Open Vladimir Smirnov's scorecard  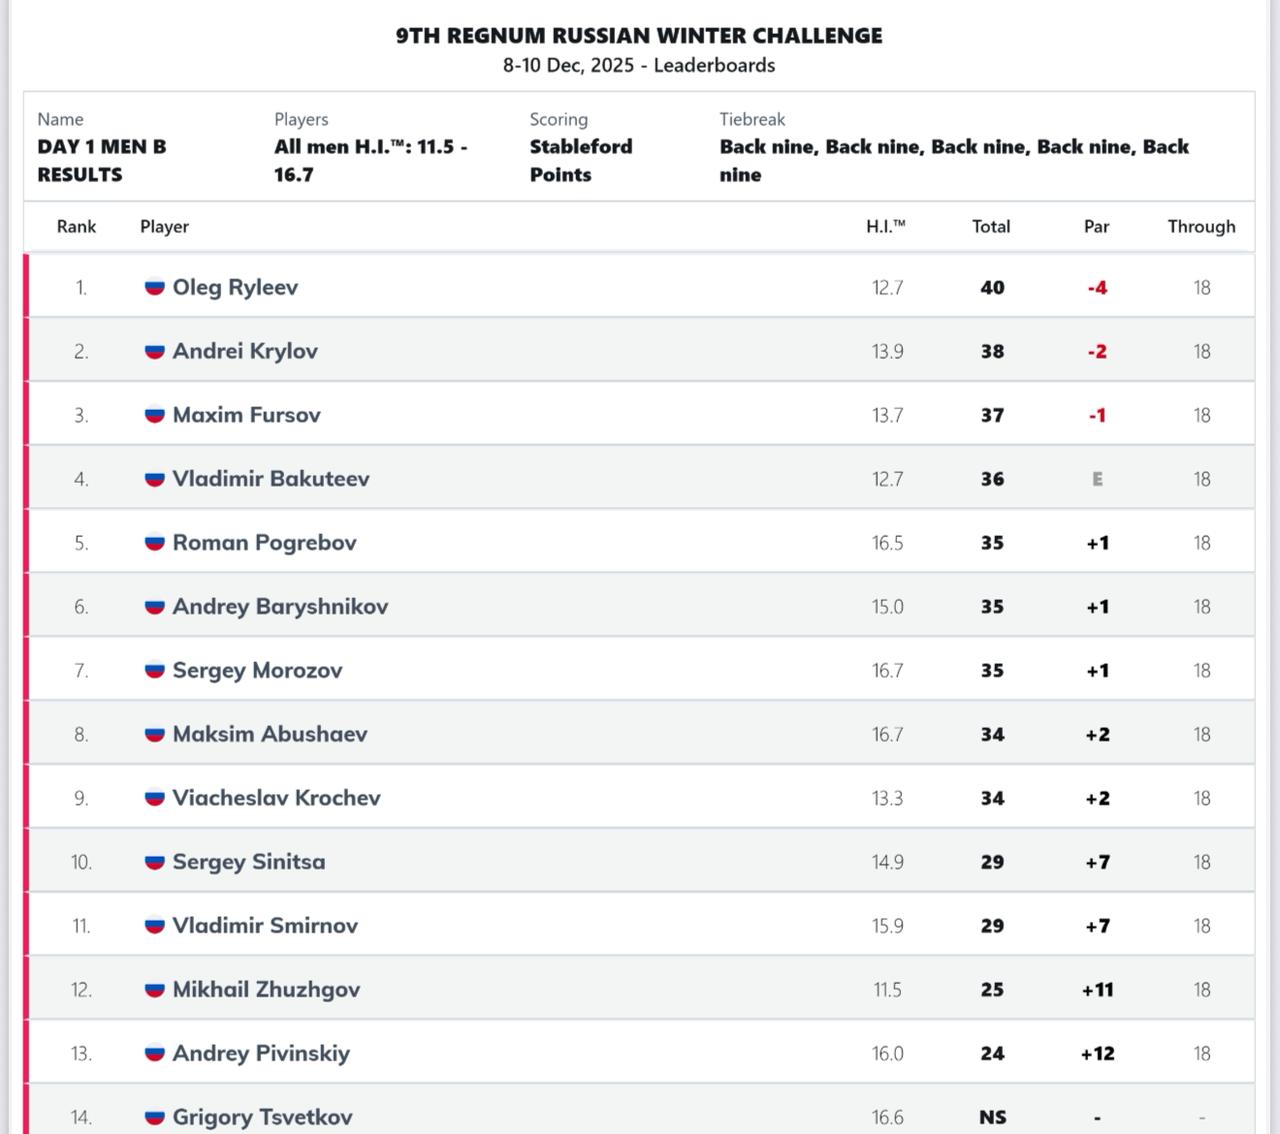tap(265, 926)
